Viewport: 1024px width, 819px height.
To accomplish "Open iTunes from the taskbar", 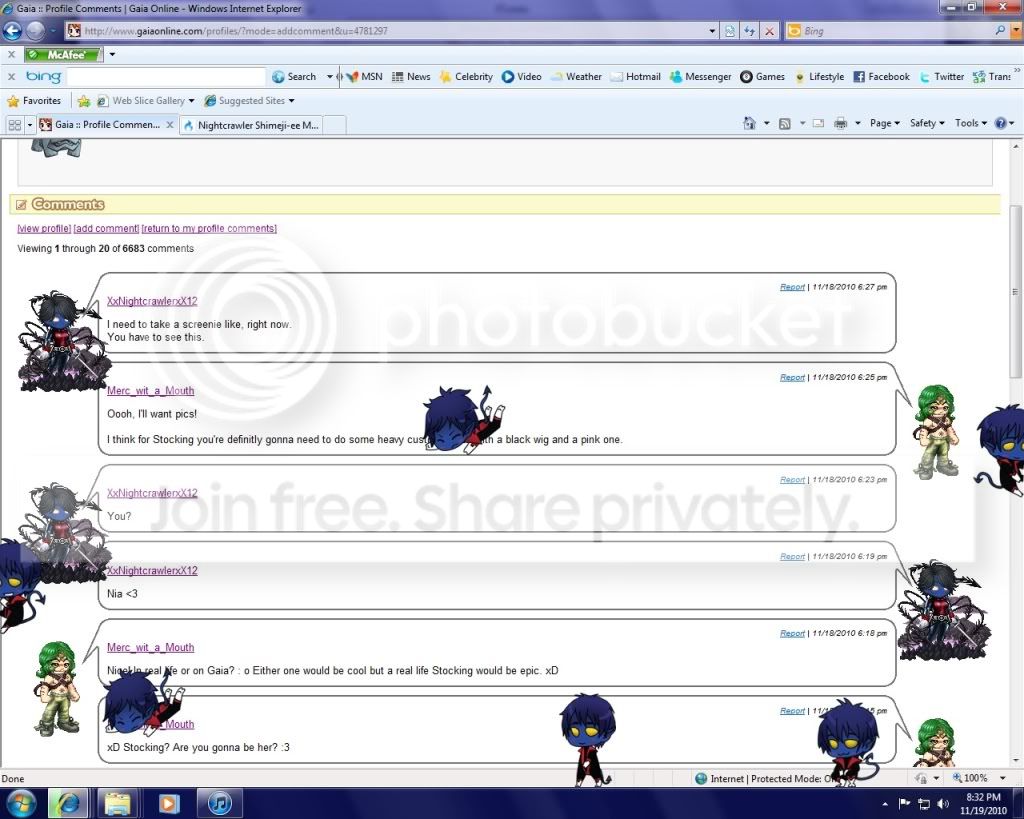I will [220, 803].
